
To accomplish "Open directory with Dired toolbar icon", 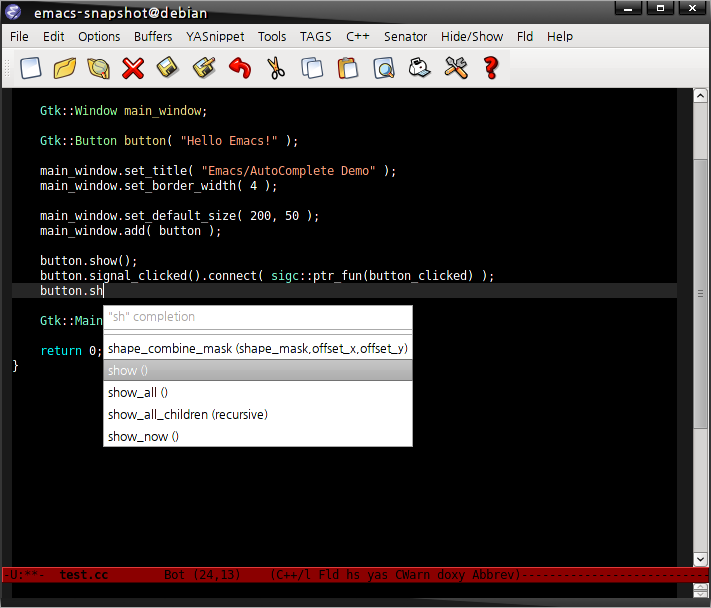I will 99,68.
